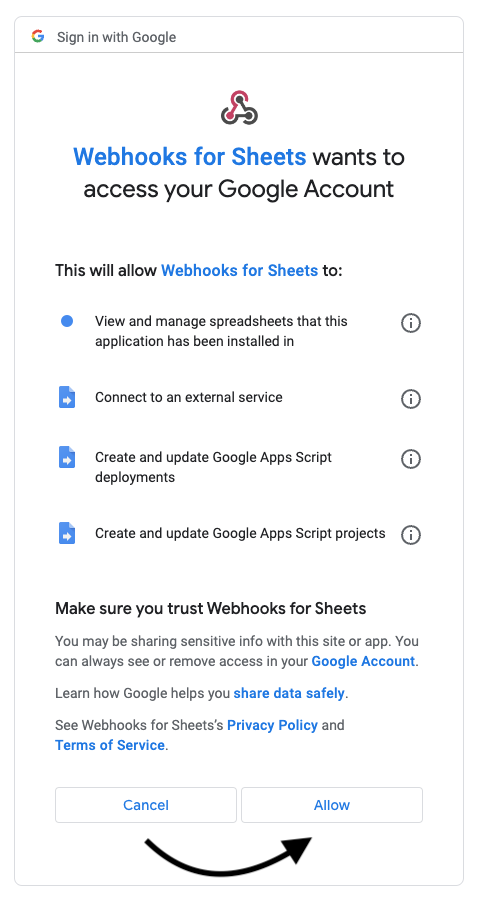Click the blue dot beside spreadsheets permission

point(67,321)
